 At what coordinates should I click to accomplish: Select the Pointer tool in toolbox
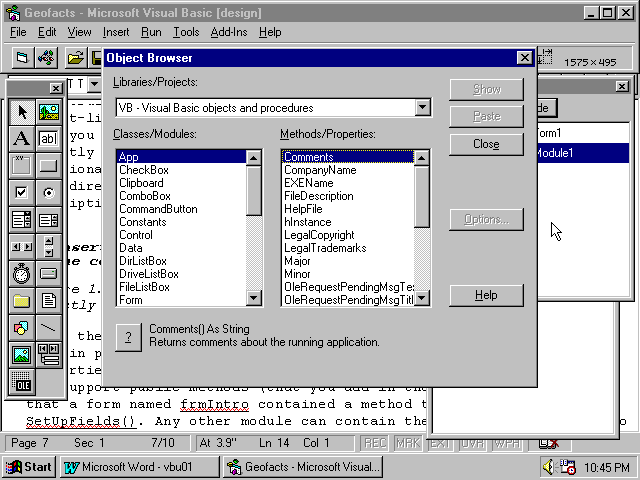point(22,111)
